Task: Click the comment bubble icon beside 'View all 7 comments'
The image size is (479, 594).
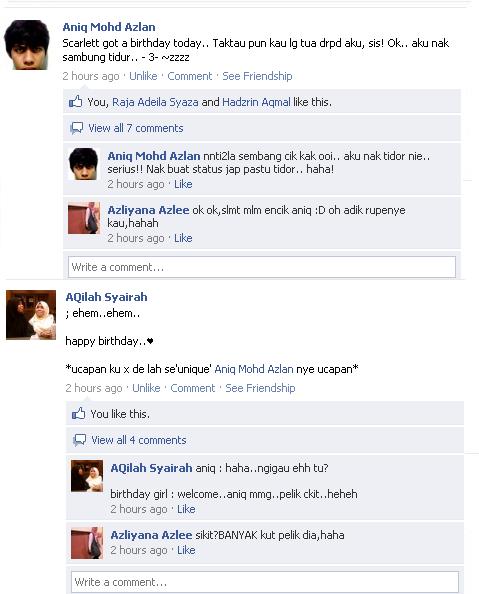Action: (x=76, y=128)
